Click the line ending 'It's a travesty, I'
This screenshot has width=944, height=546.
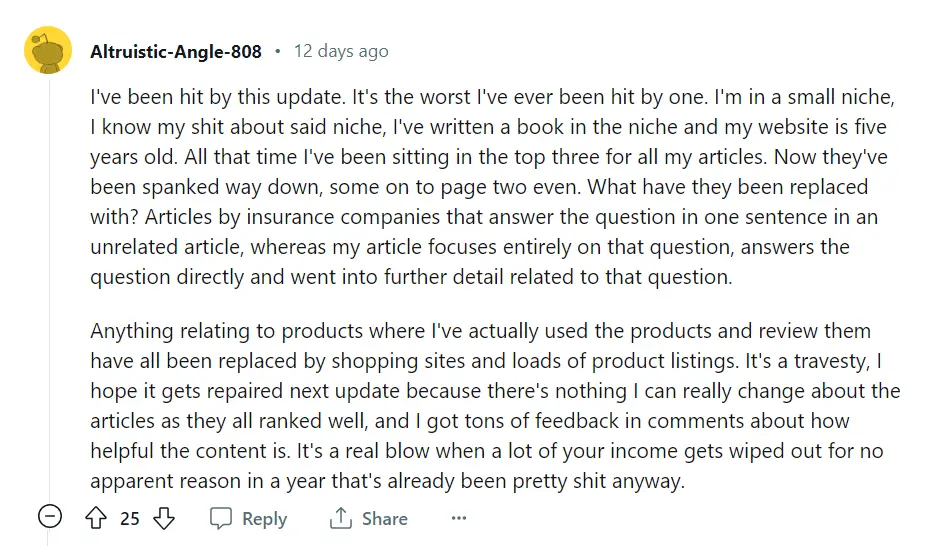point(486,361)
